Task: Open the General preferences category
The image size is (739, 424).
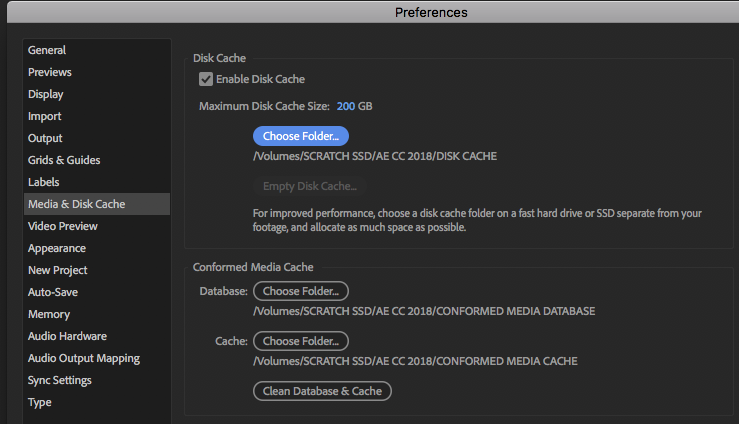Action: 47,50
